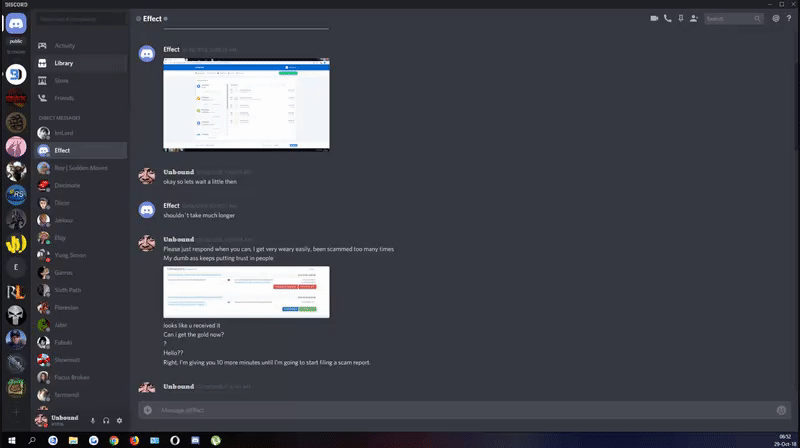Add a server with the plus button
Viewport: 800px width, 448px height.
16,412
